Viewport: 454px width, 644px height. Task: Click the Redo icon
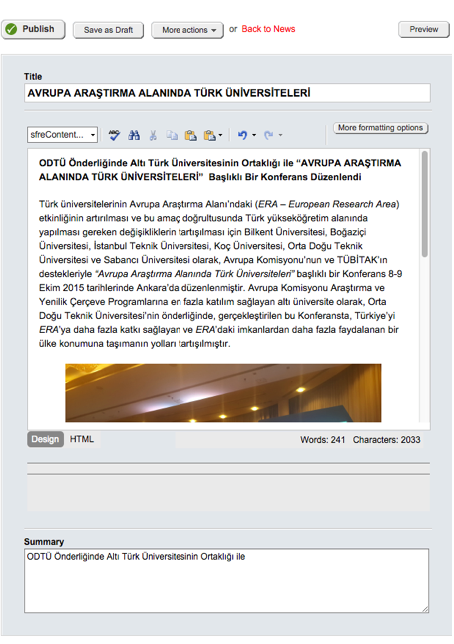tap(269, 135)
